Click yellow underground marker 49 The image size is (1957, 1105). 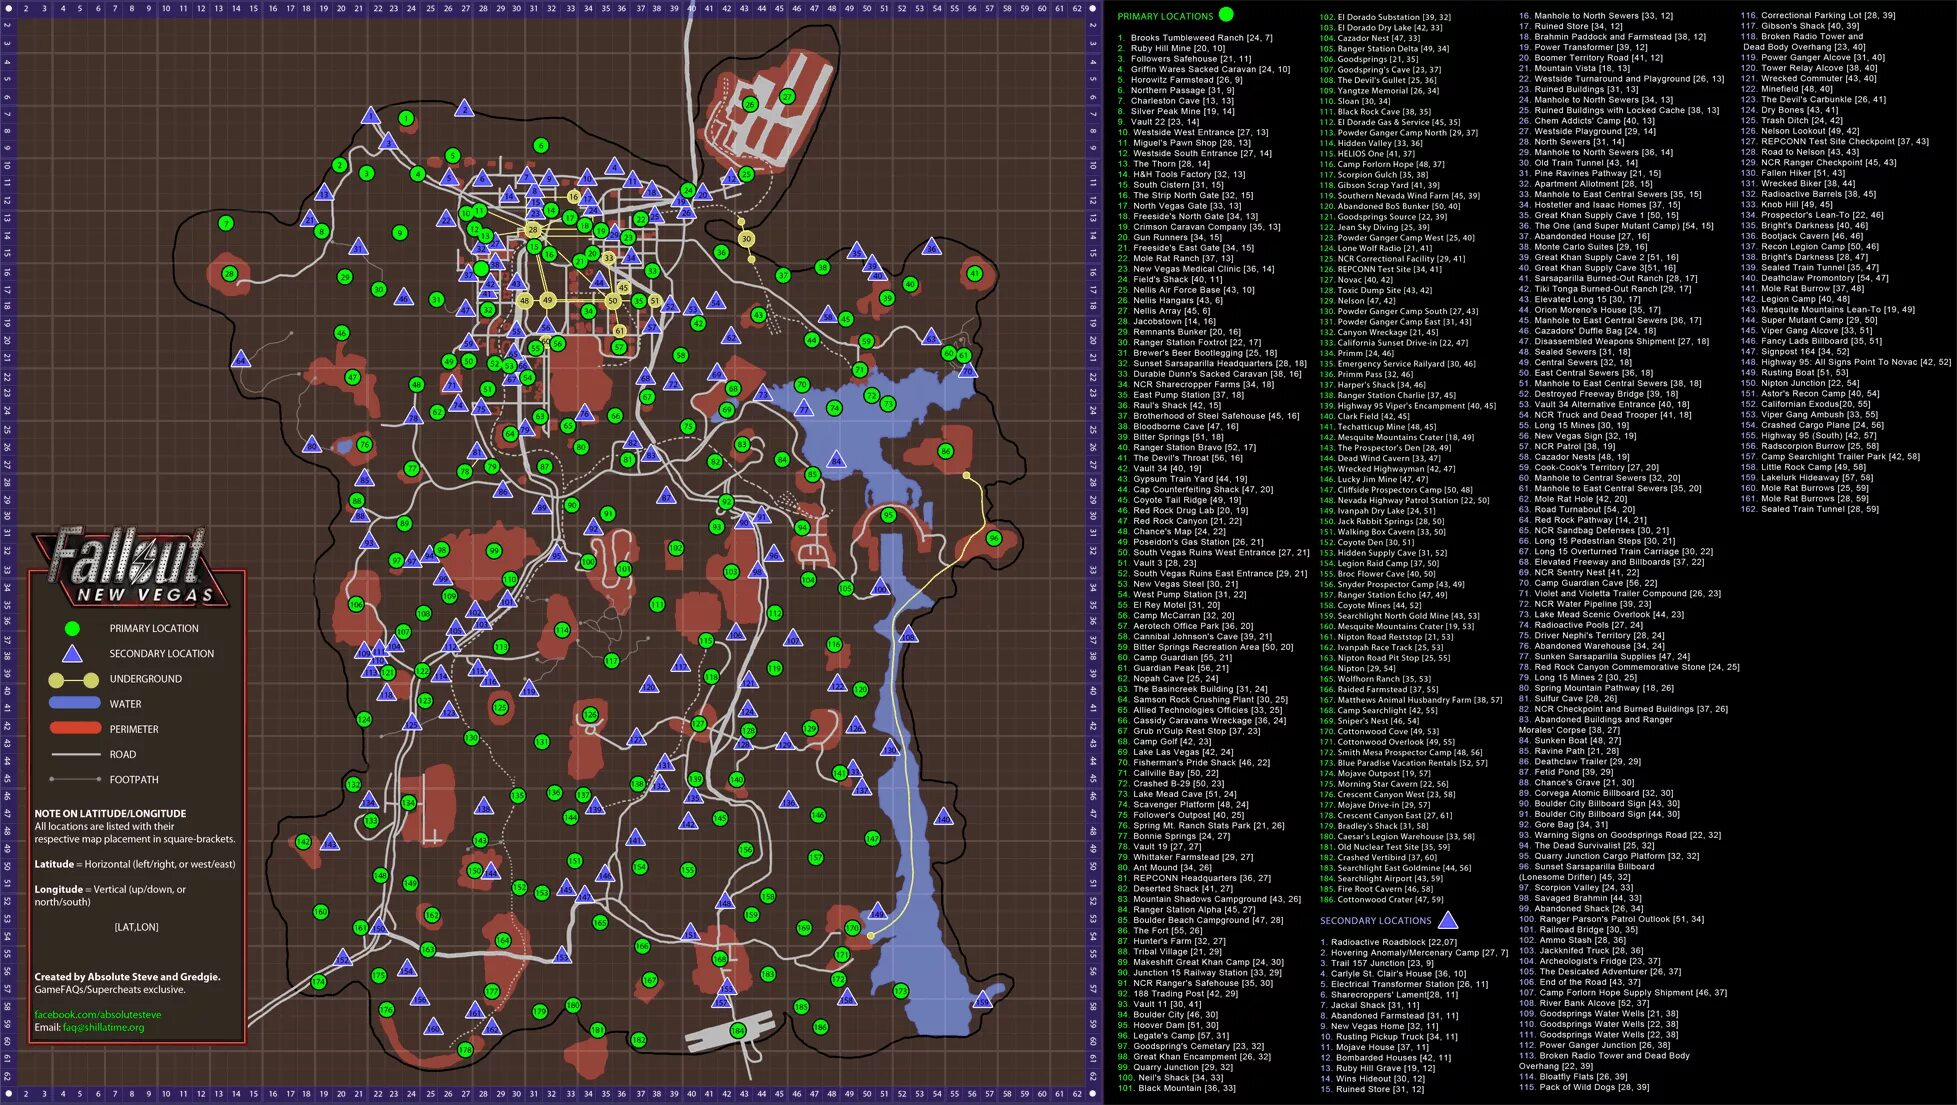point(547,300)
